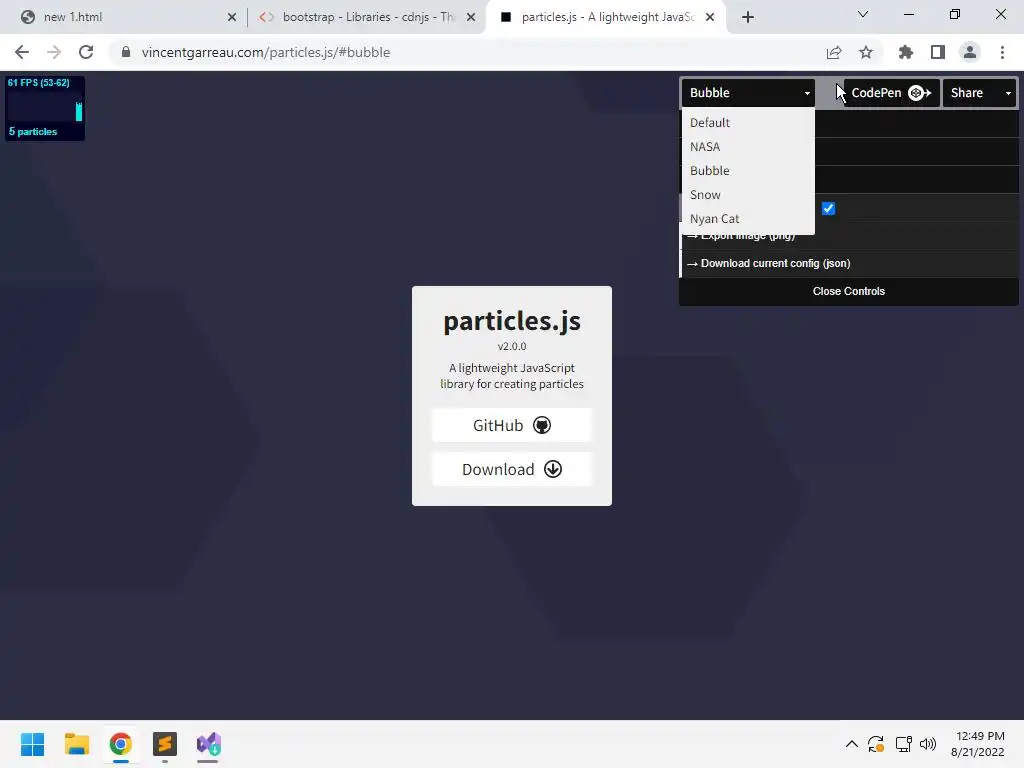Click the FPS stats monitor widget
1024x768 pixels.
point(45,108)
